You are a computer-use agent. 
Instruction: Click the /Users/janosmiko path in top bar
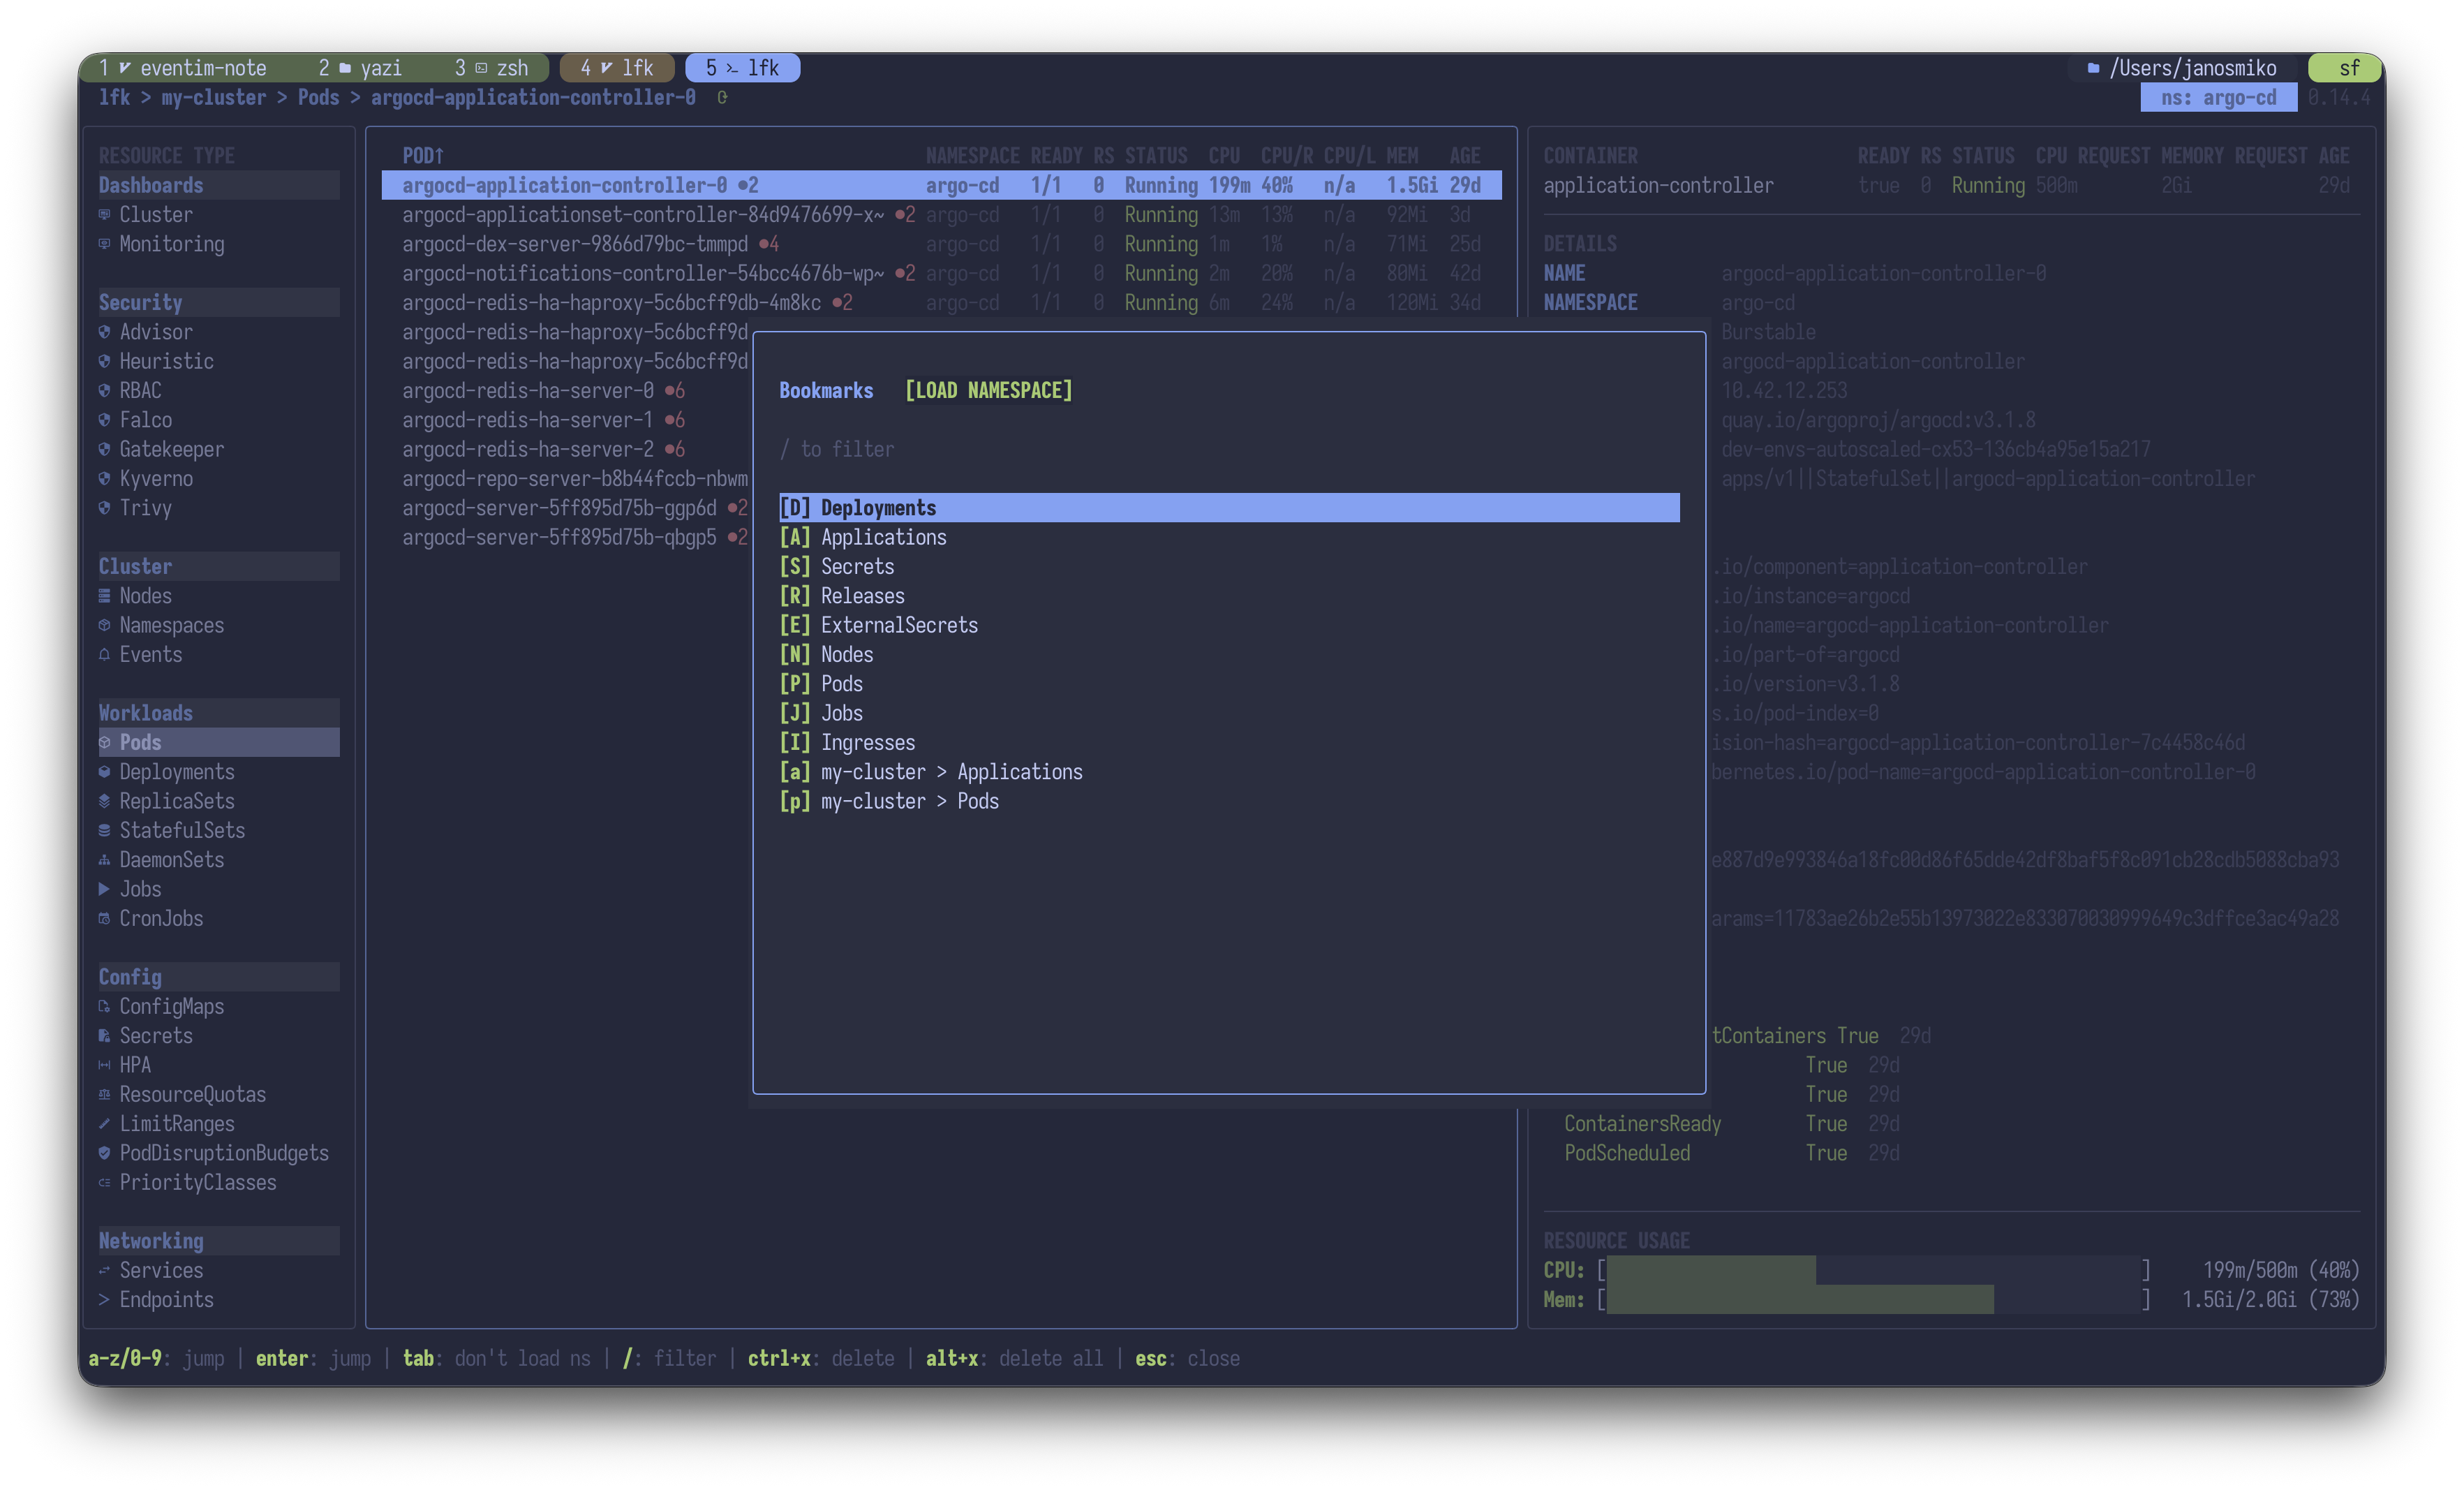pos(2192,68)
